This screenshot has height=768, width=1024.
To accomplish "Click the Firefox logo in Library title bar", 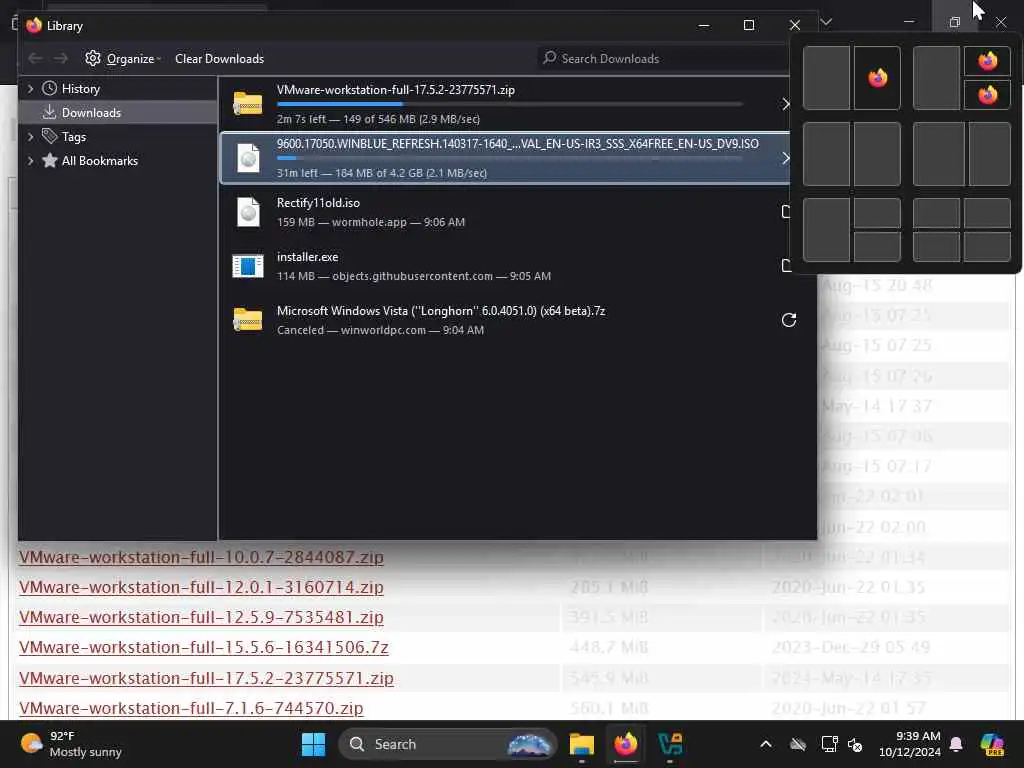I will pos(34,25).
